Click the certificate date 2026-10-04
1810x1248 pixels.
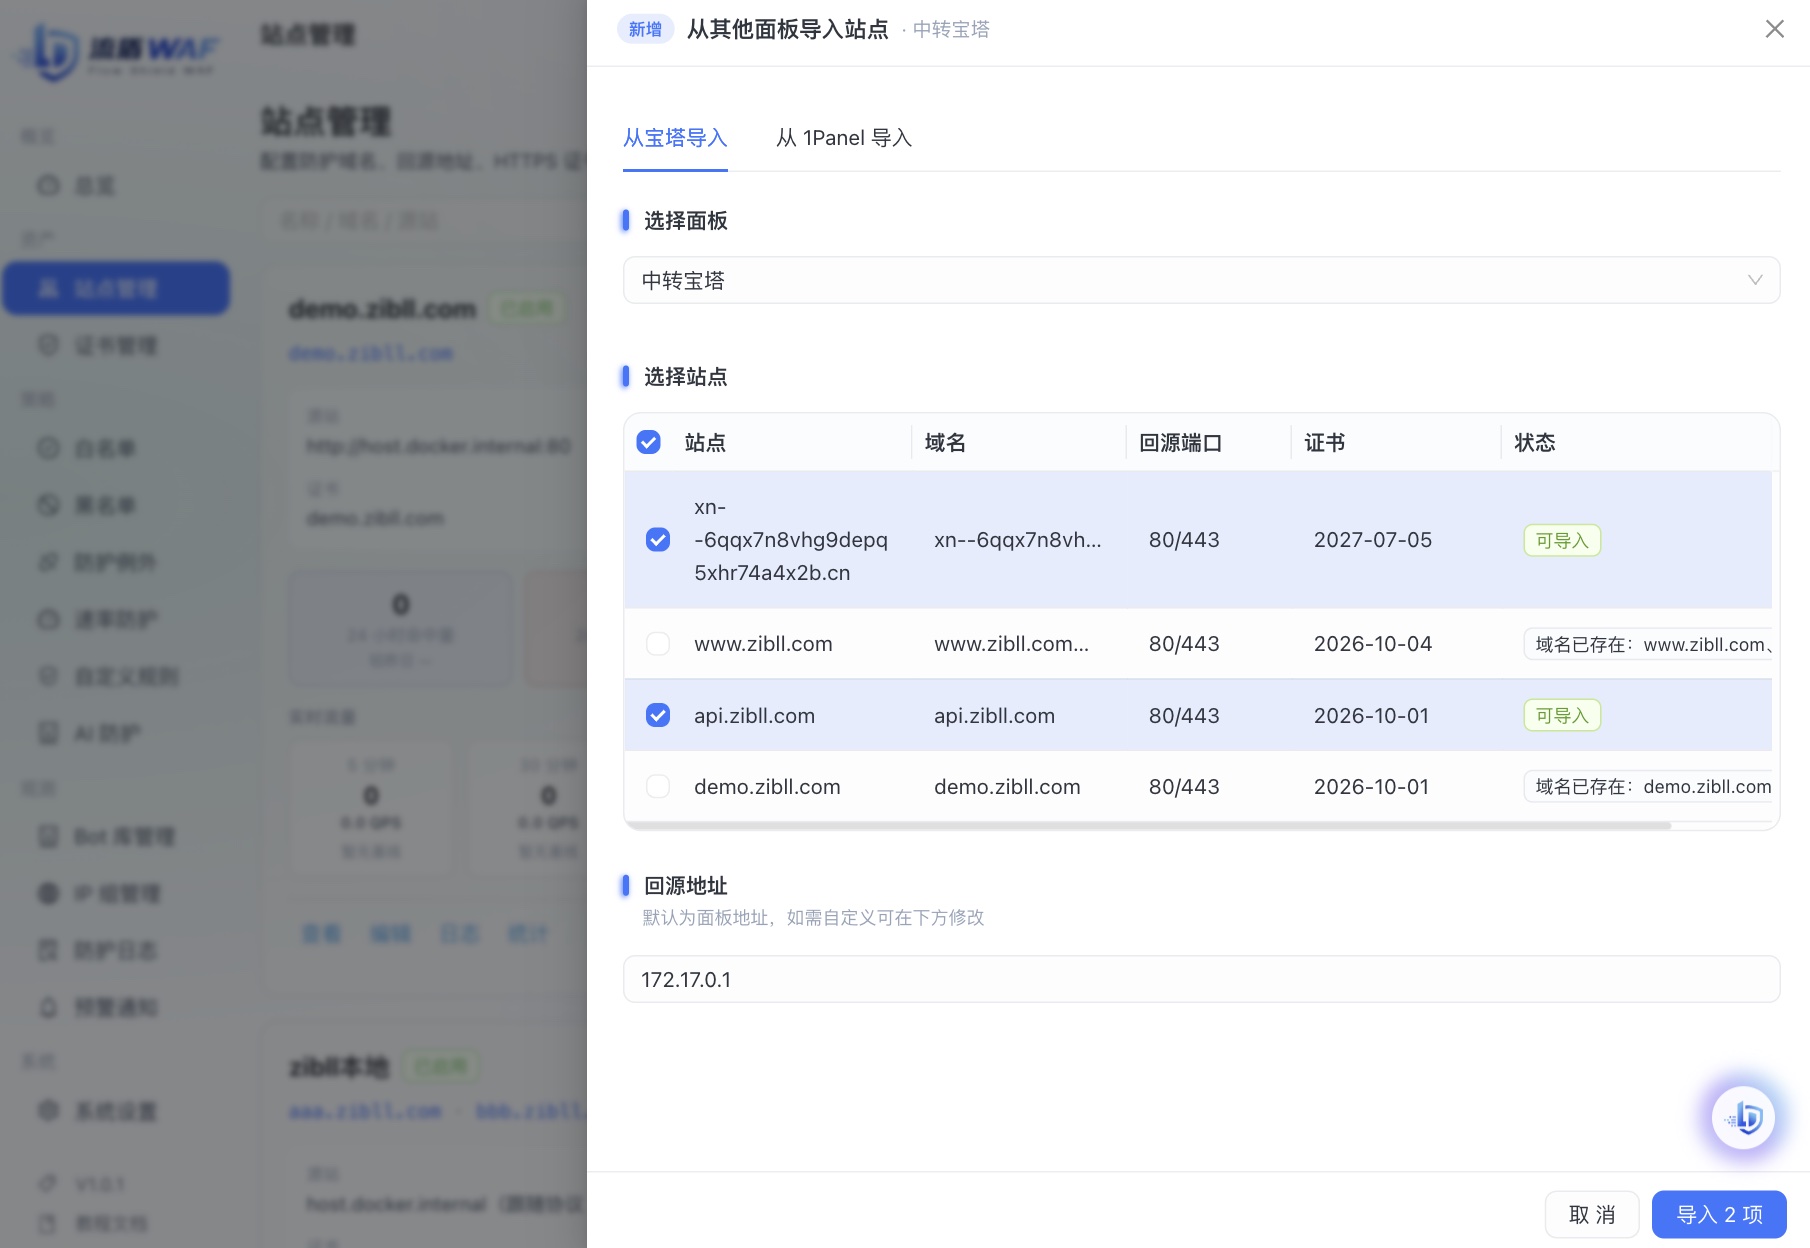[1372, 644]
